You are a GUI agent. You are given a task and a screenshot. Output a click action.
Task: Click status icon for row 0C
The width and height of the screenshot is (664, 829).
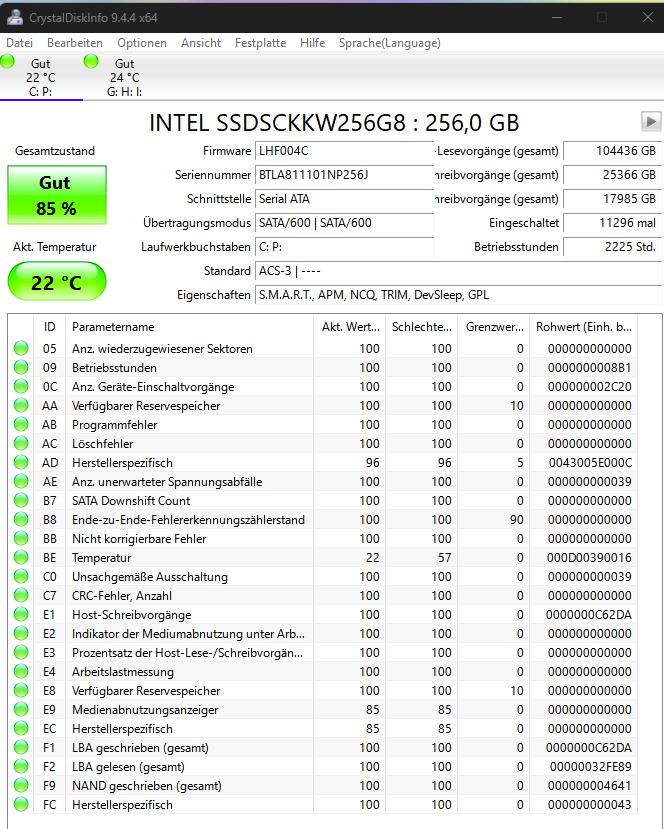point(21,386)
